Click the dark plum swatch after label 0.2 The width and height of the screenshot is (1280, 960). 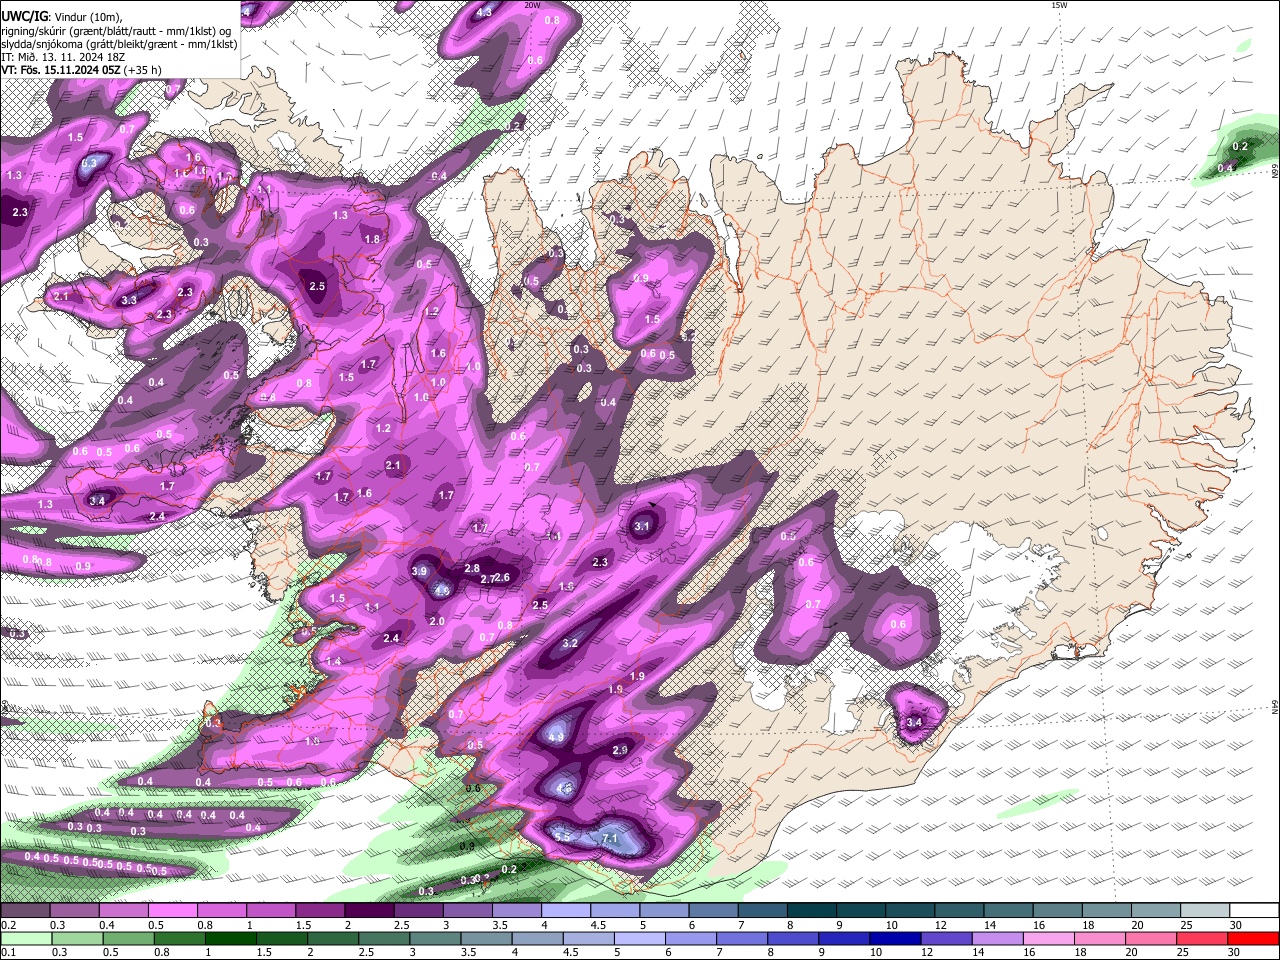click(25, 911)
